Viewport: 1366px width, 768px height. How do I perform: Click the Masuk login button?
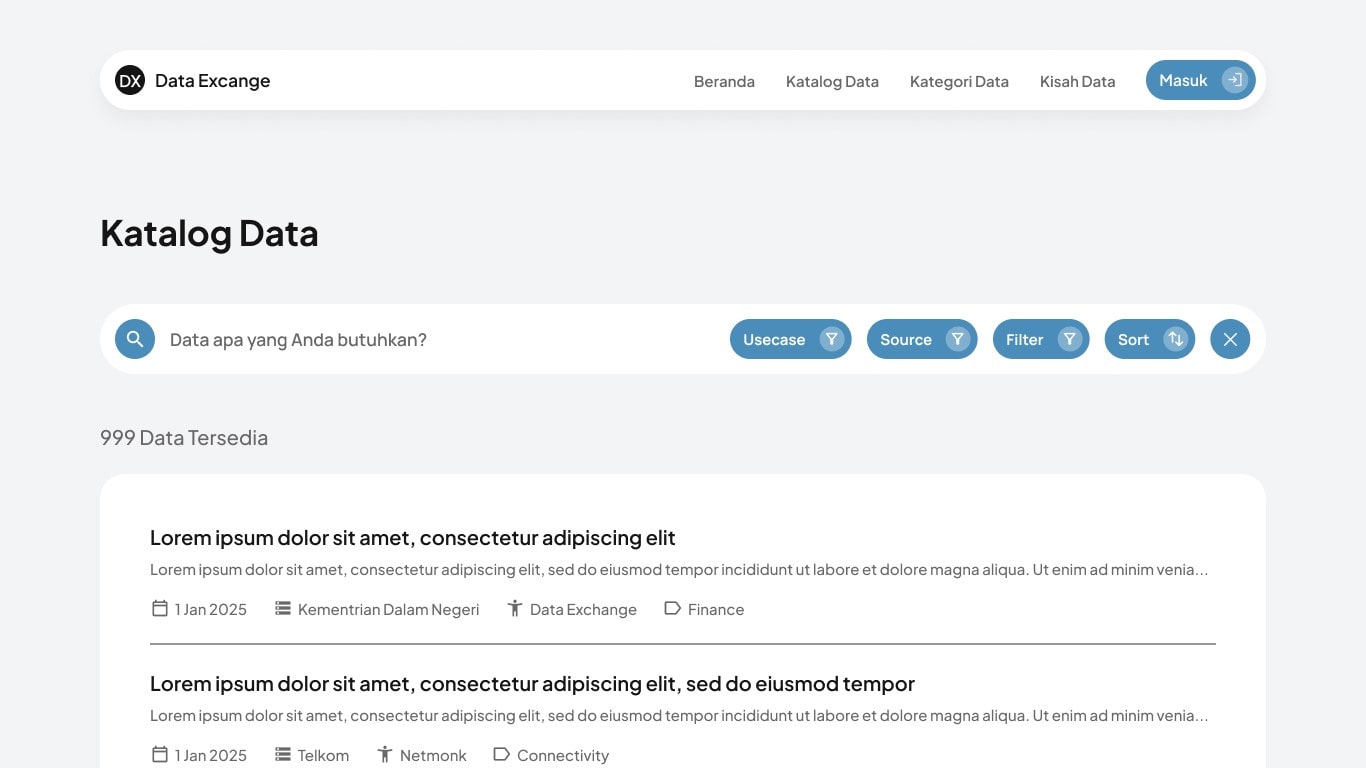pyautogui.click(x=1201, y=80)
